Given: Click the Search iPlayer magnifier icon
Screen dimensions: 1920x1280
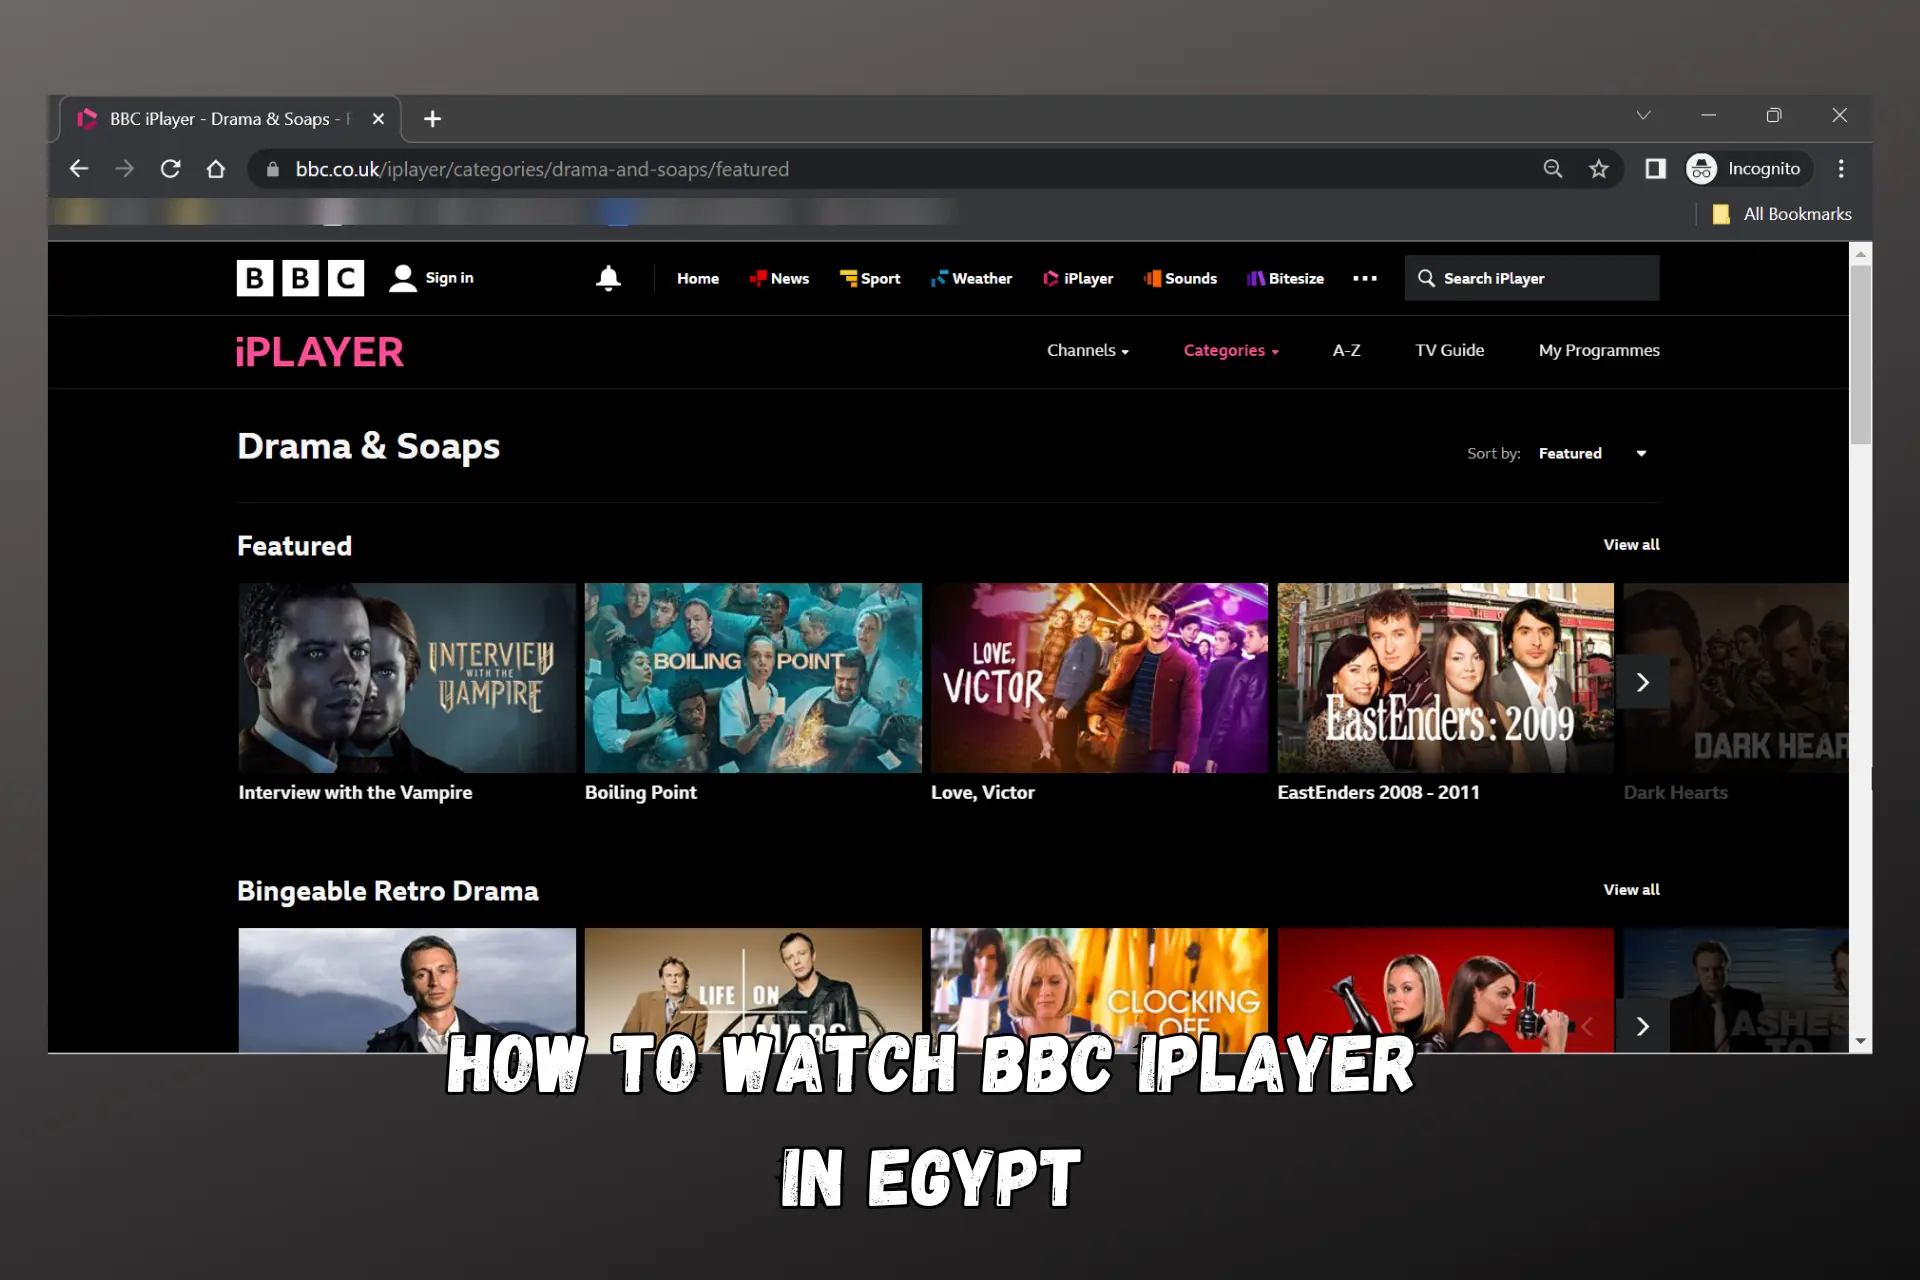Looking at the screenshot, I should 1426,277.
